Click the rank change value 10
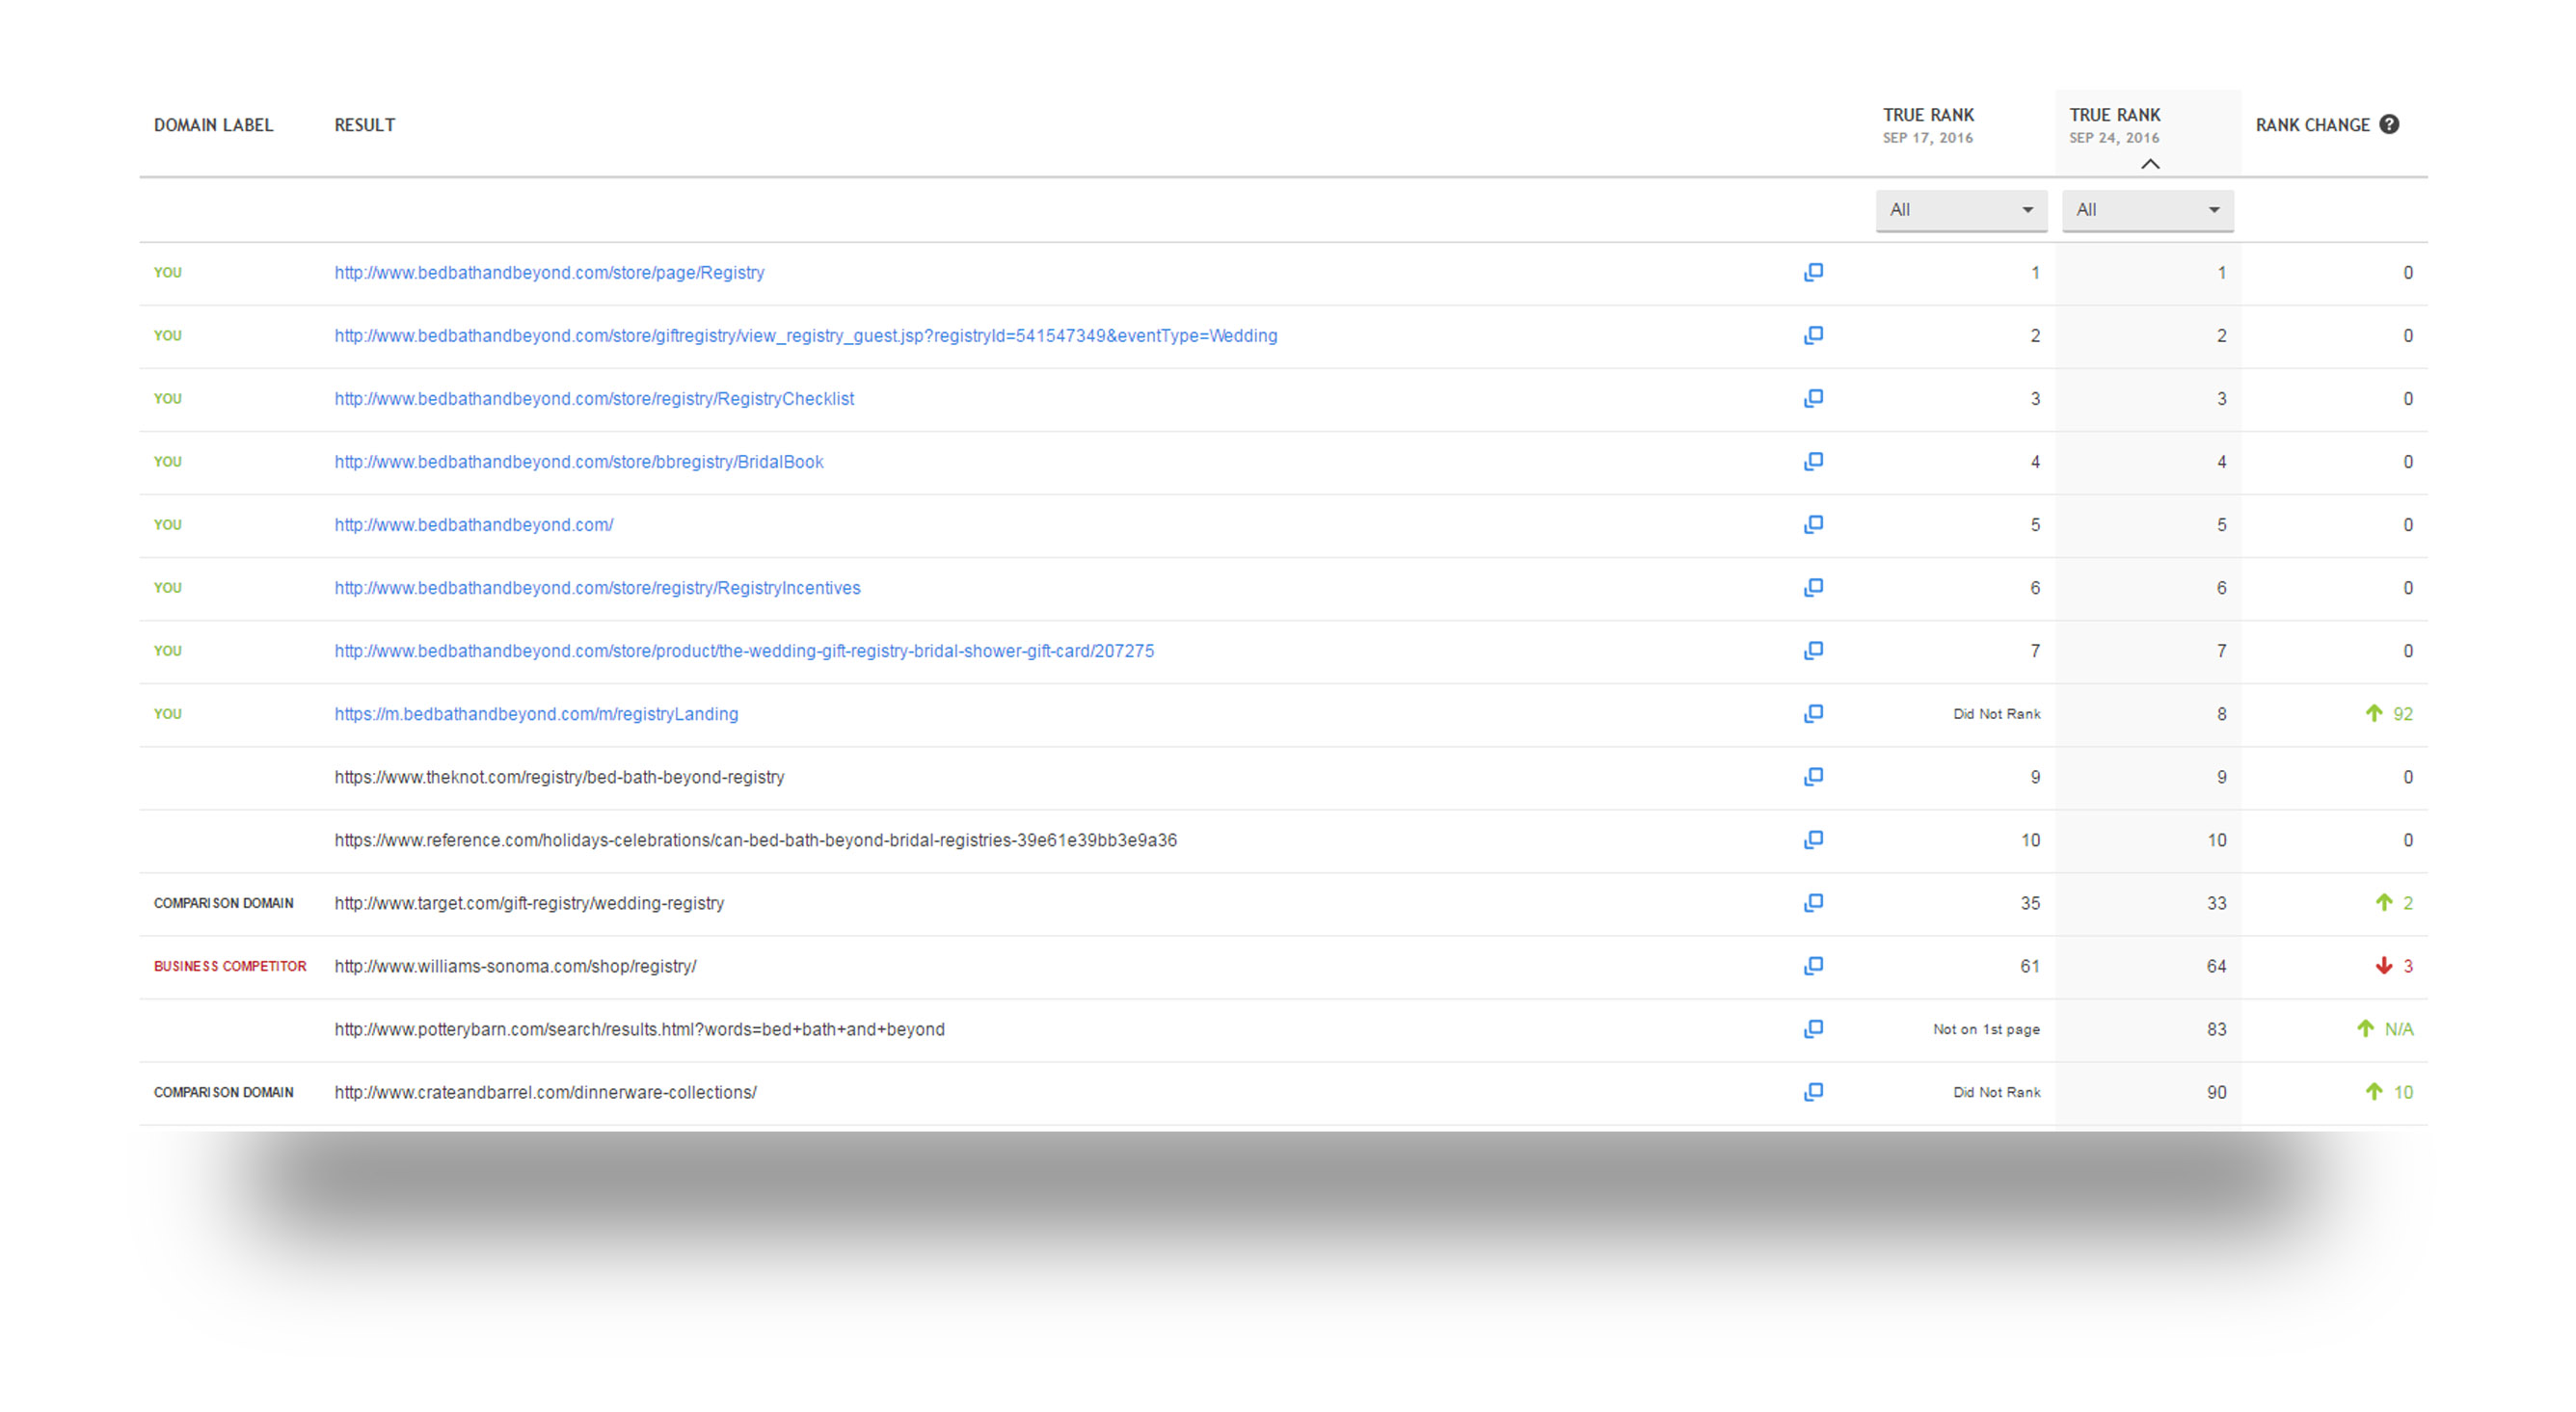This screenshot has height=1412, width=2576. (2403, 1092)
